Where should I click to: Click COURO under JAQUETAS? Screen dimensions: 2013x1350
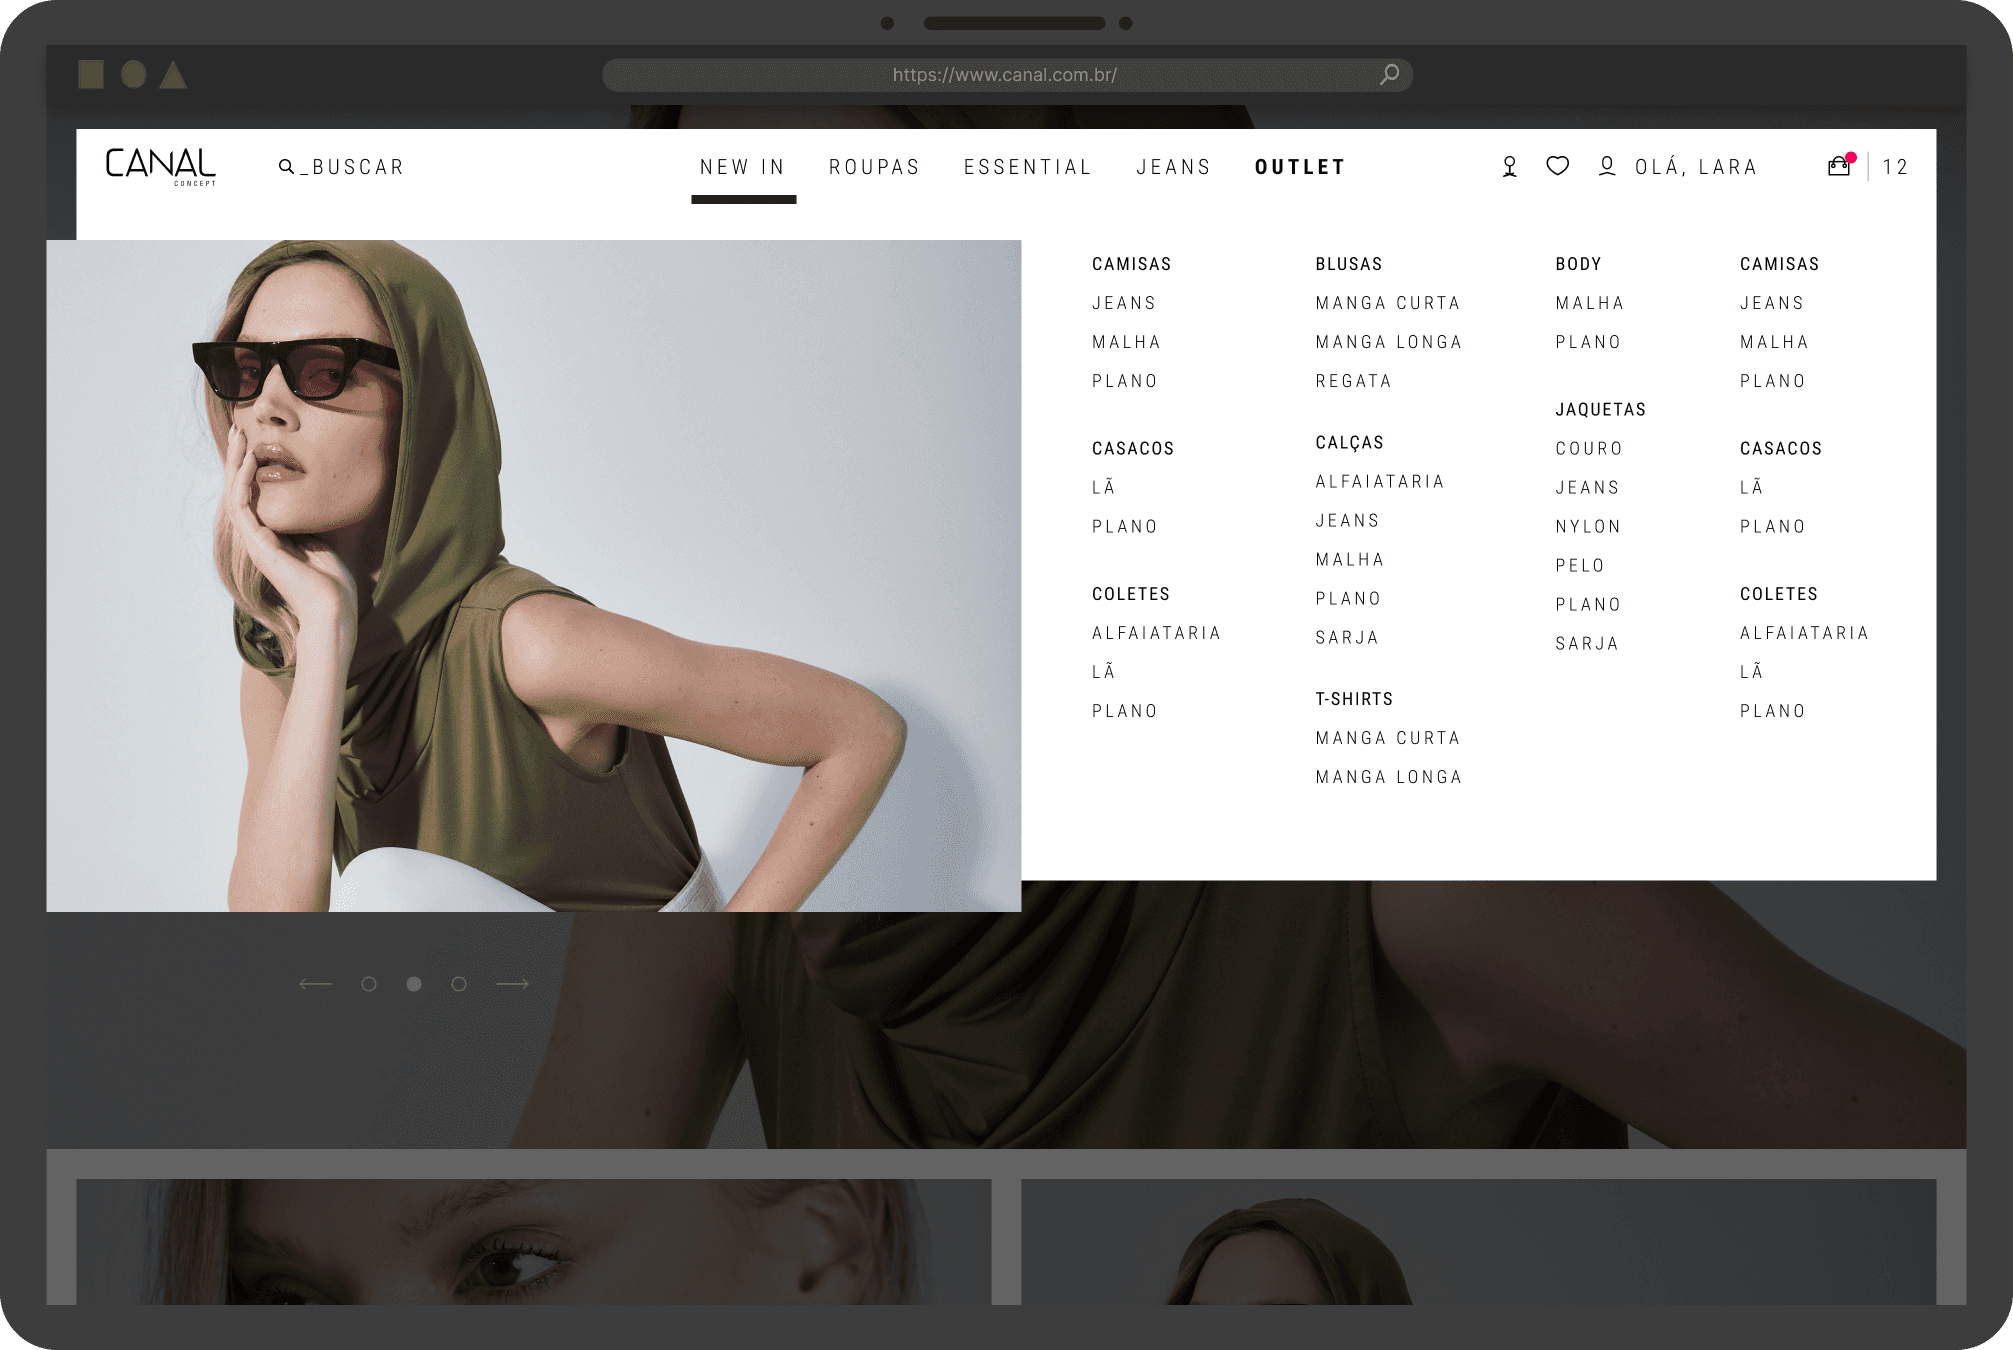pyautogui.click(x=1588, y=449)
